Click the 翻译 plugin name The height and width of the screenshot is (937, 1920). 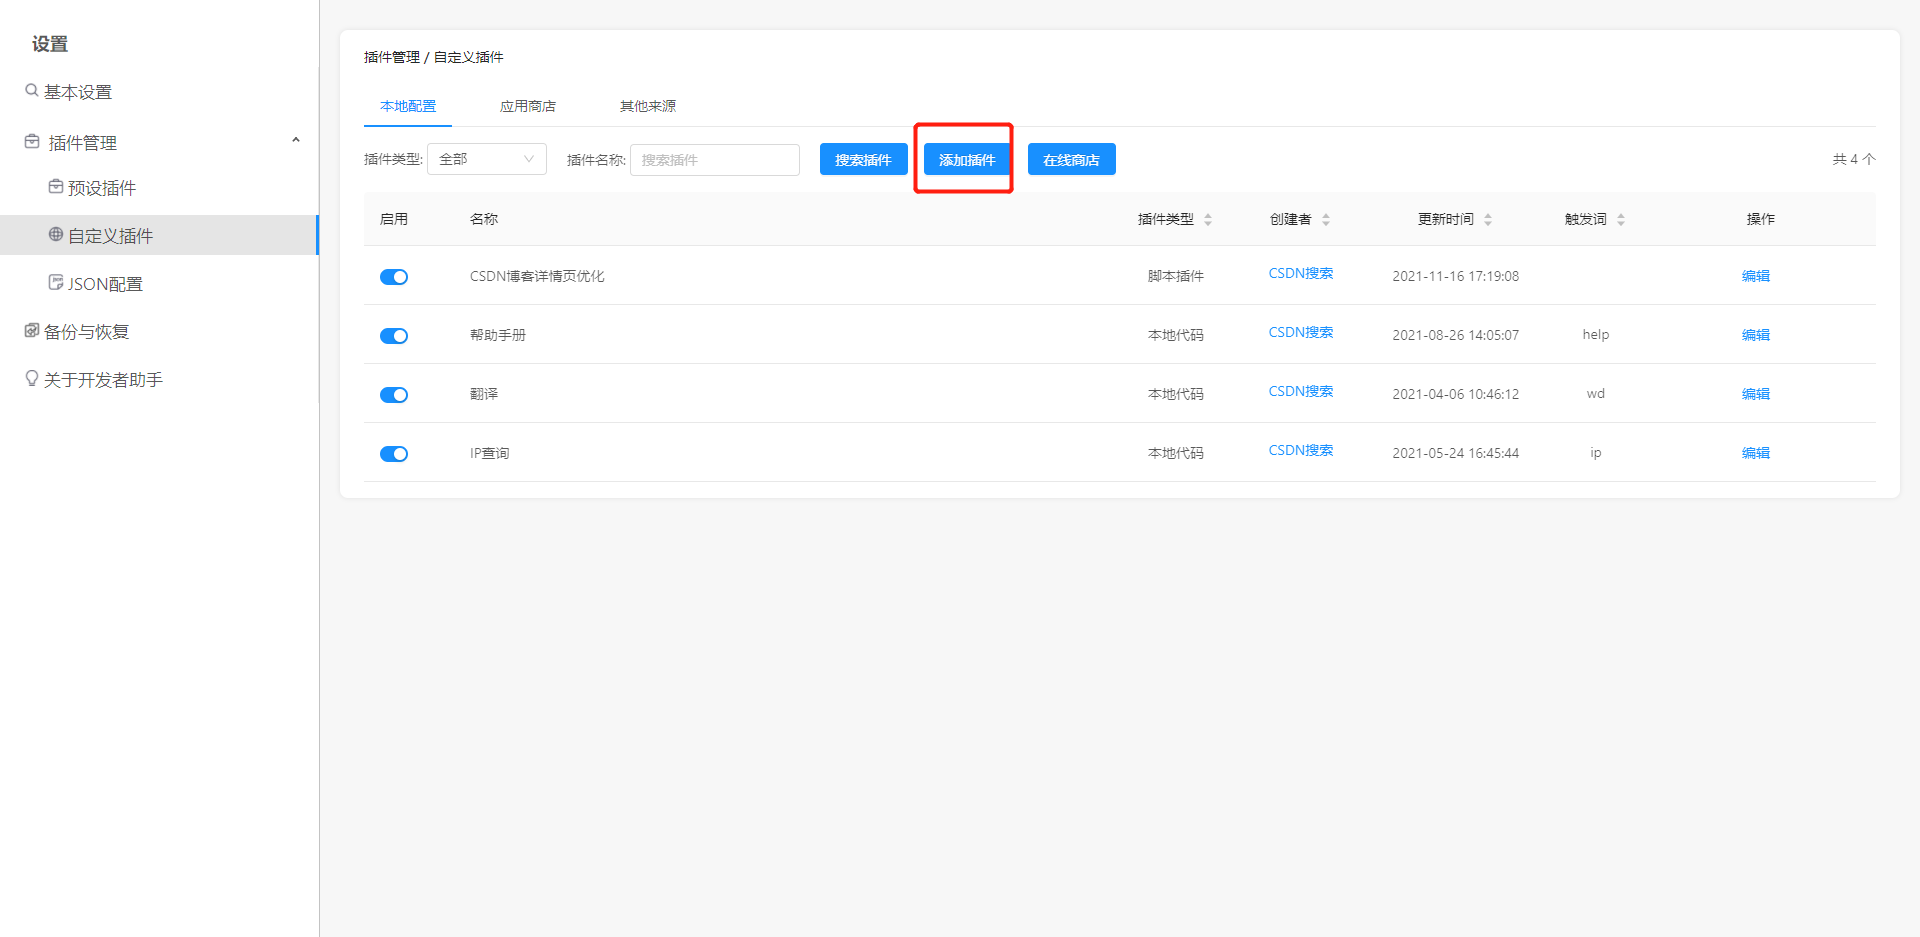coord(484,394)
